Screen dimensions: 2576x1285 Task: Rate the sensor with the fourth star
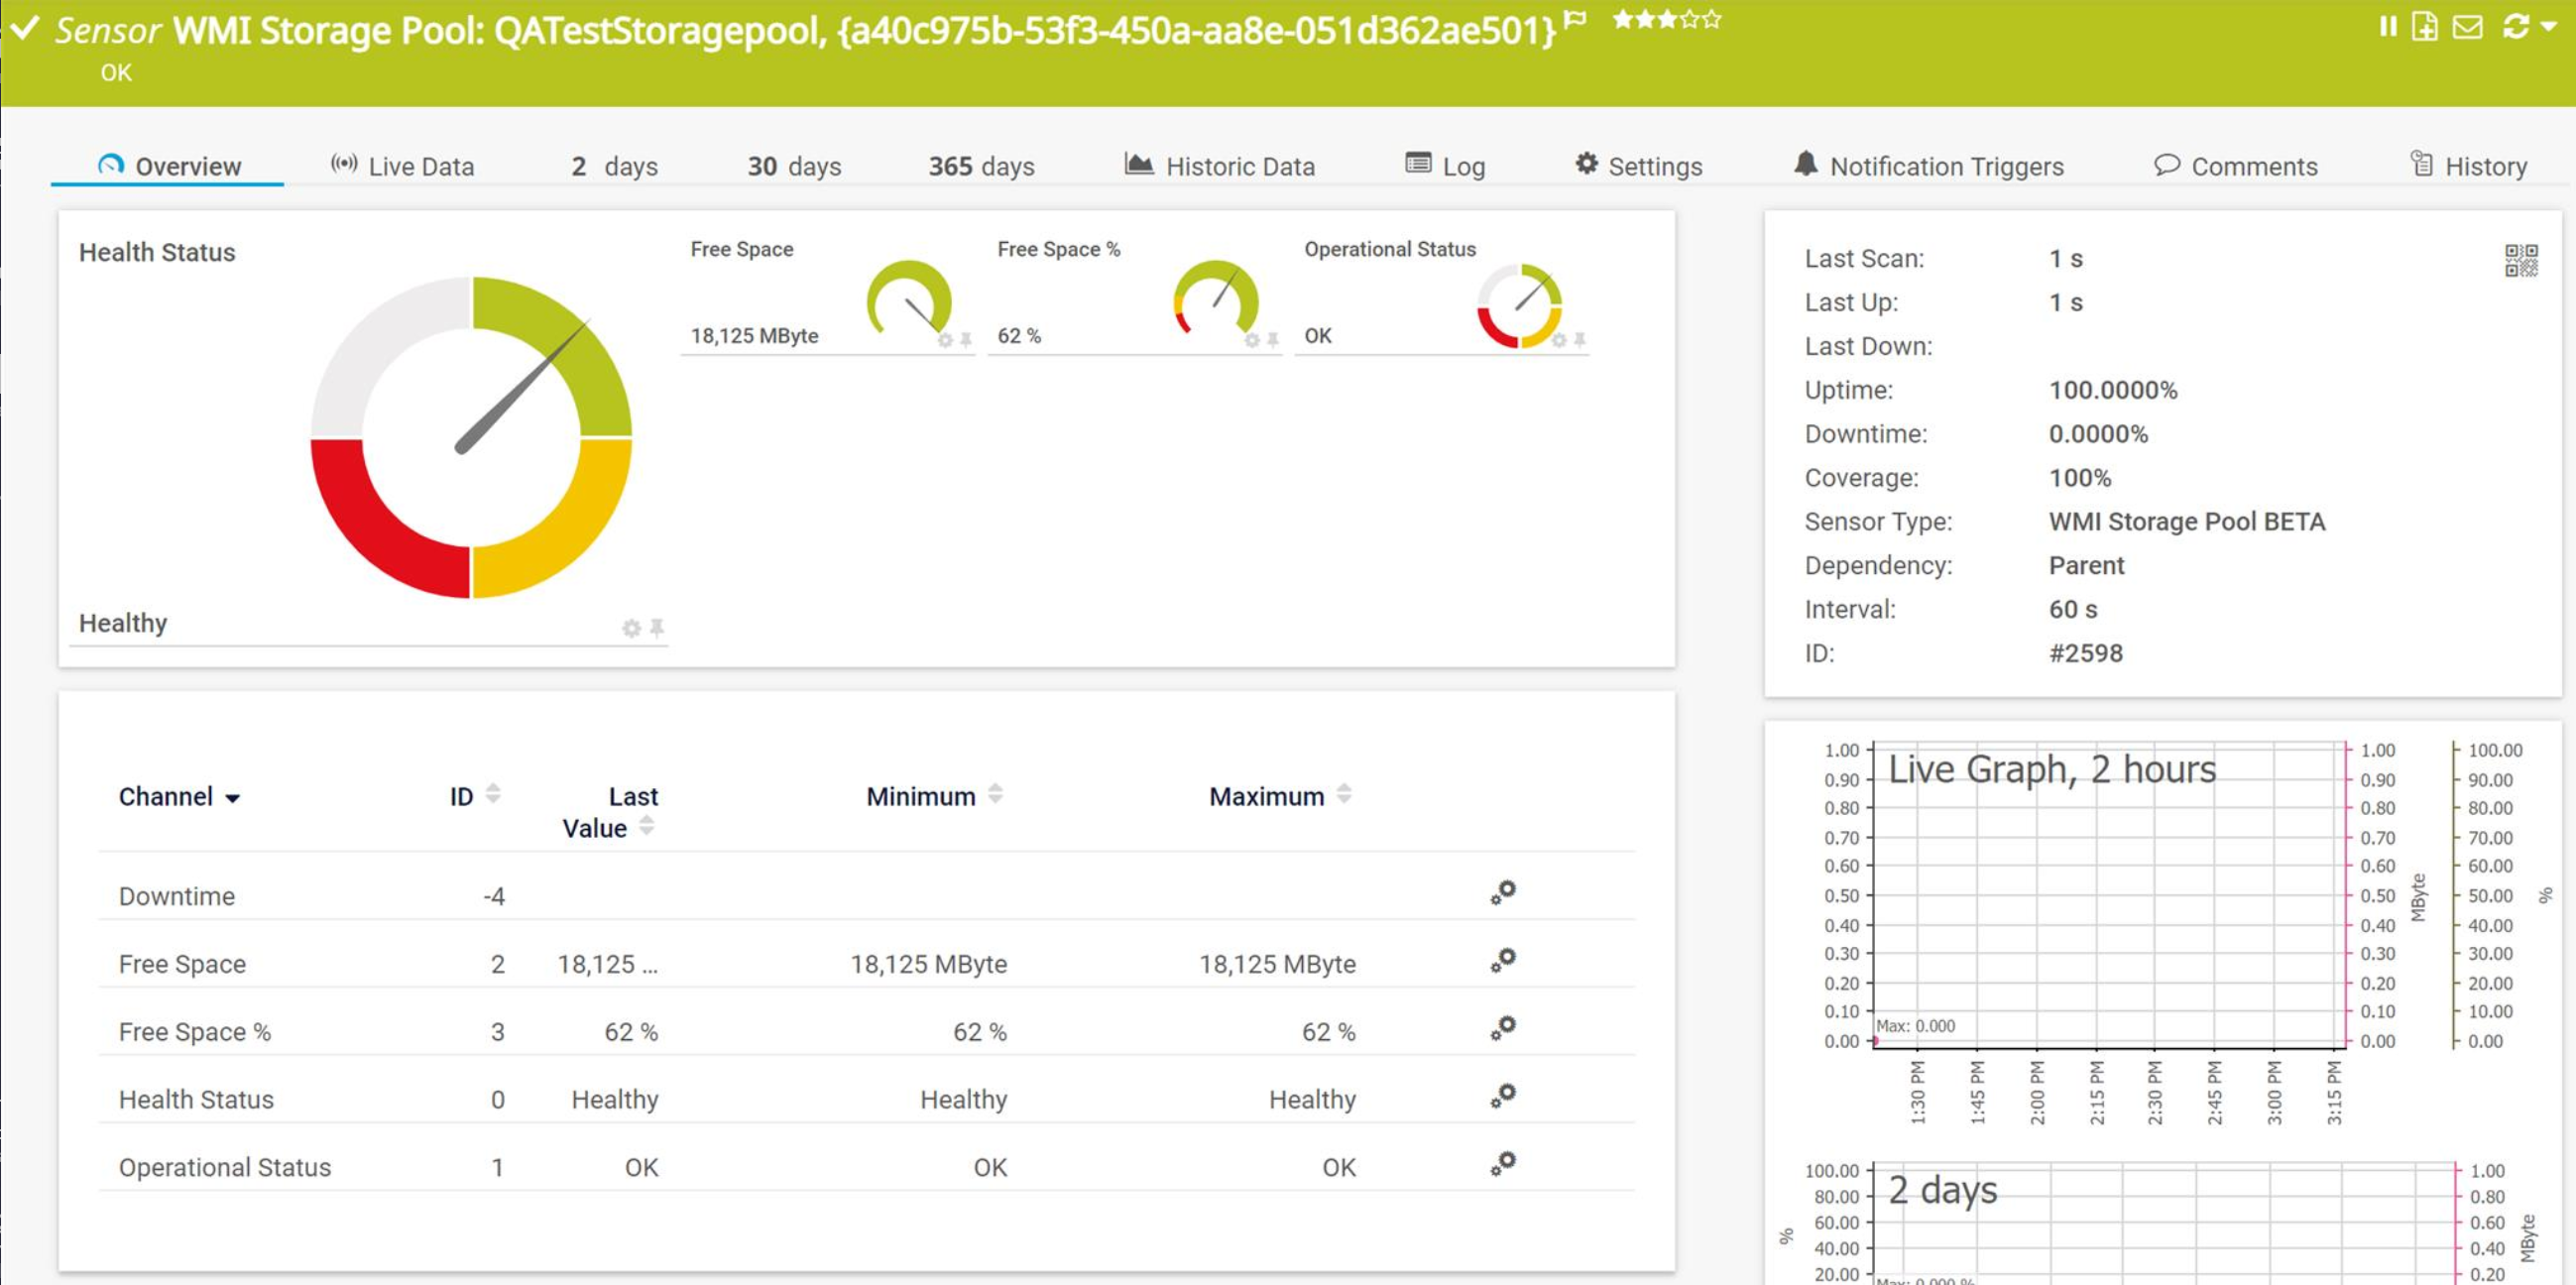[x=1691, y=18]
